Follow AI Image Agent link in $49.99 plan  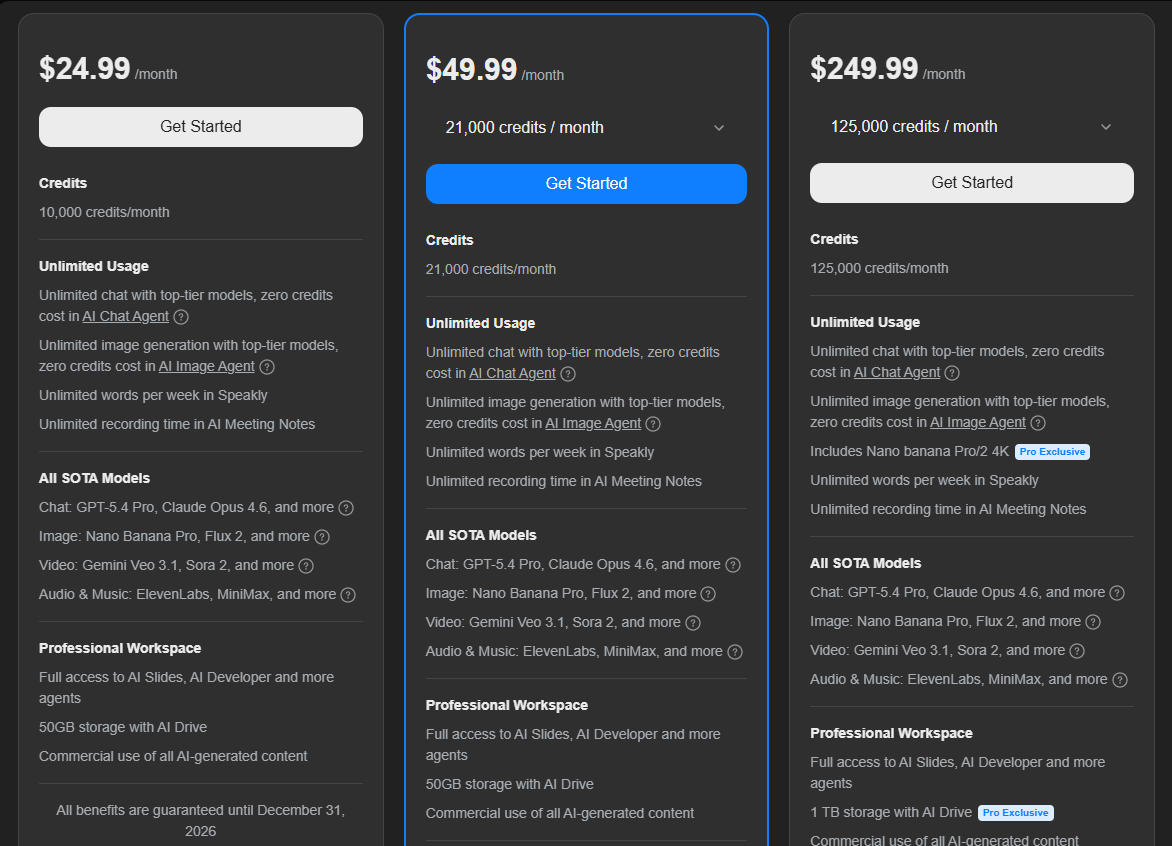(x=593, y=424)
